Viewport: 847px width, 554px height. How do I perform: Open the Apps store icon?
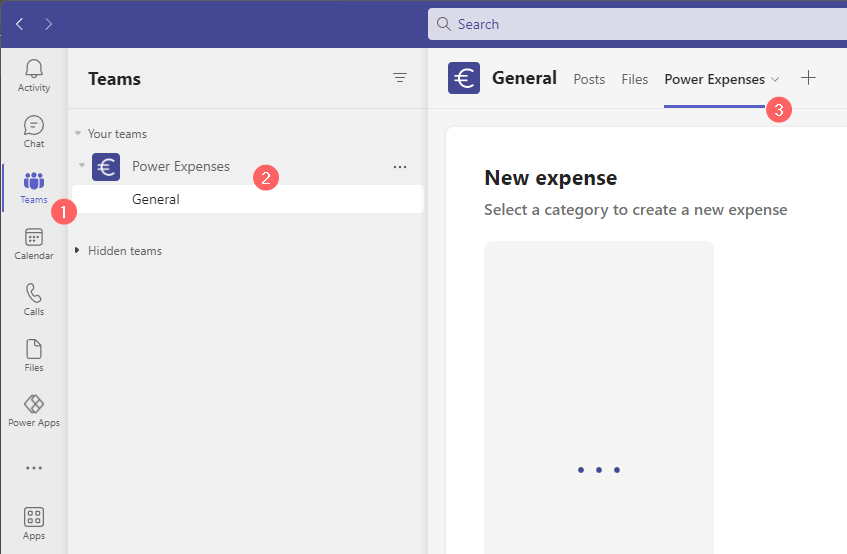click(34, 519)
